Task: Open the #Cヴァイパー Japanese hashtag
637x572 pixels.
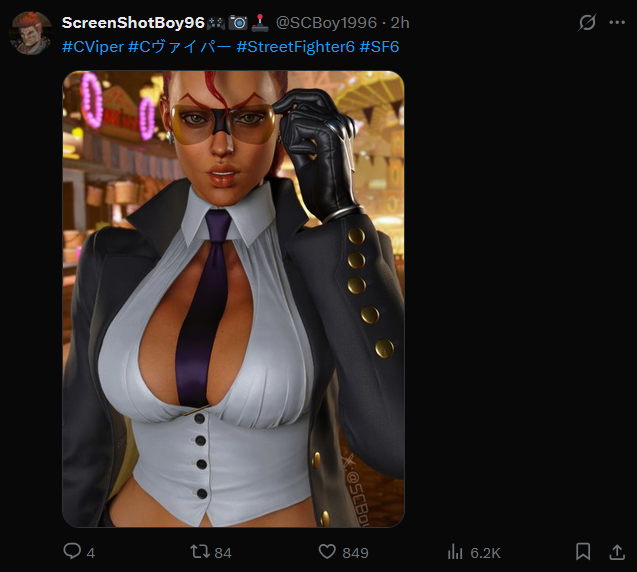Action: (180, 47)
